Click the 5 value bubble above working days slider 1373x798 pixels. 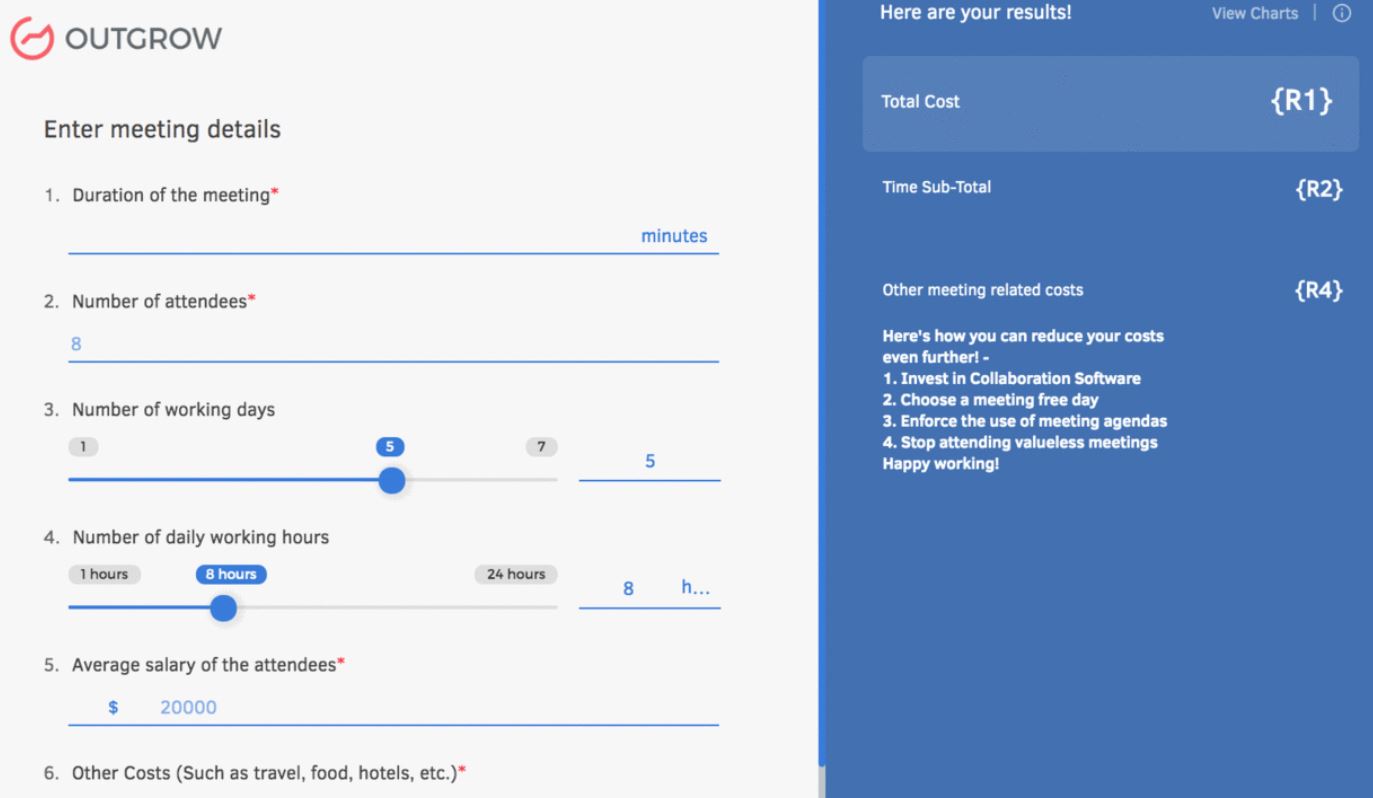(x=390, y=447)
